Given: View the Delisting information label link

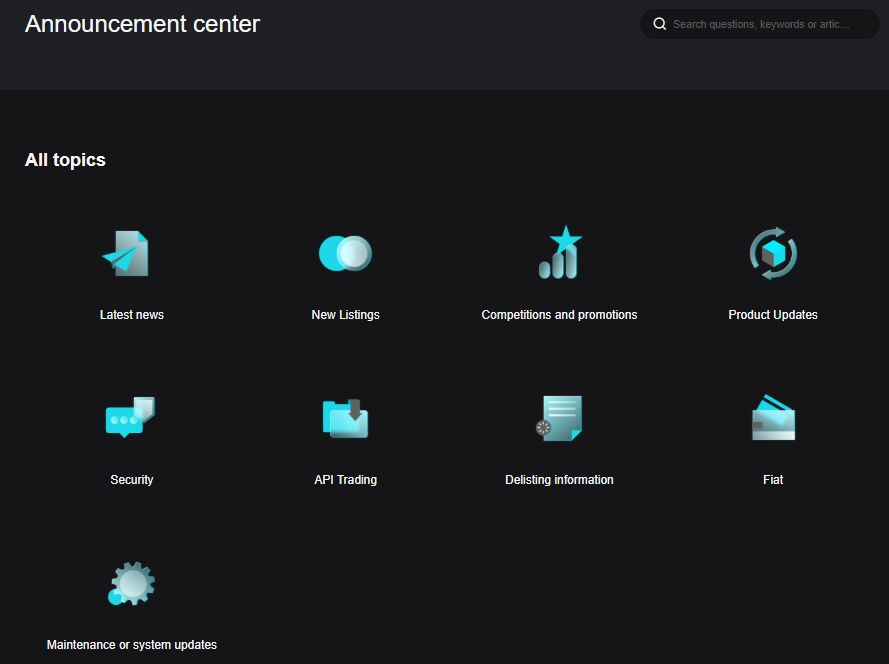Looking at the screenshot, I should tap(559, 480).
